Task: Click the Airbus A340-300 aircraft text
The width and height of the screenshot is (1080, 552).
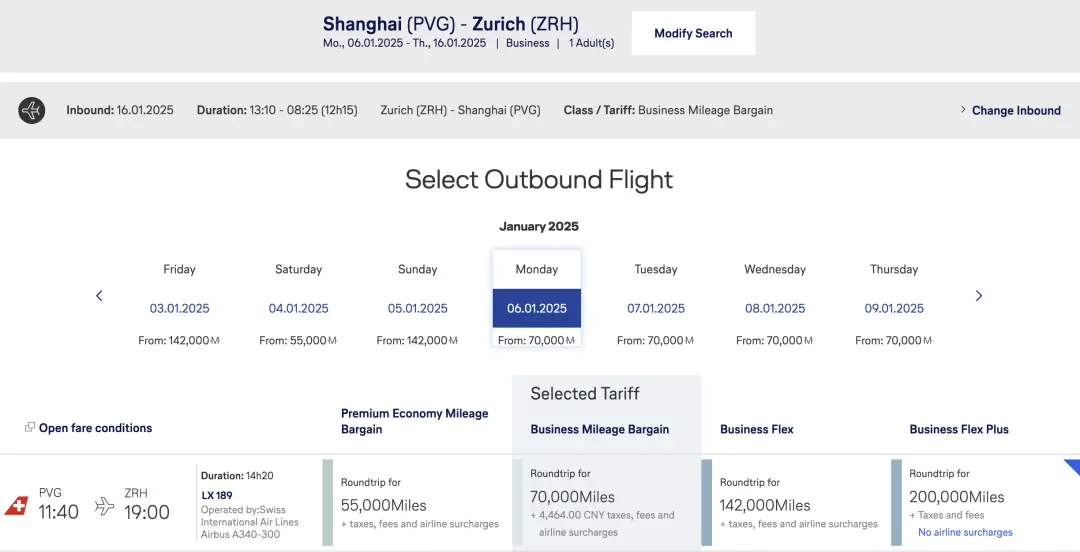Action: pyautogui.click(x=240, y=534)
